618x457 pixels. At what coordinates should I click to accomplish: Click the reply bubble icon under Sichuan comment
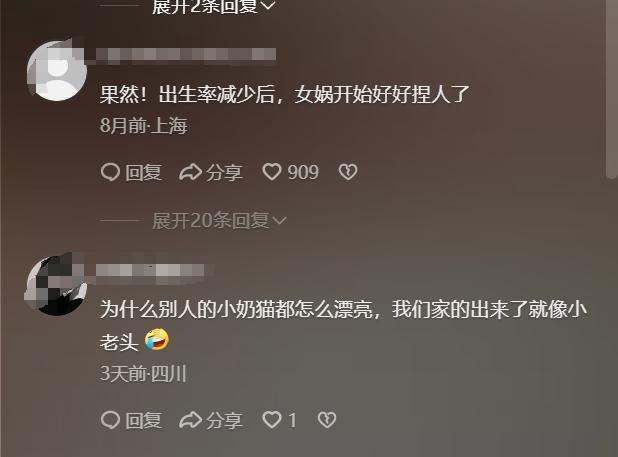click(110, 420)
